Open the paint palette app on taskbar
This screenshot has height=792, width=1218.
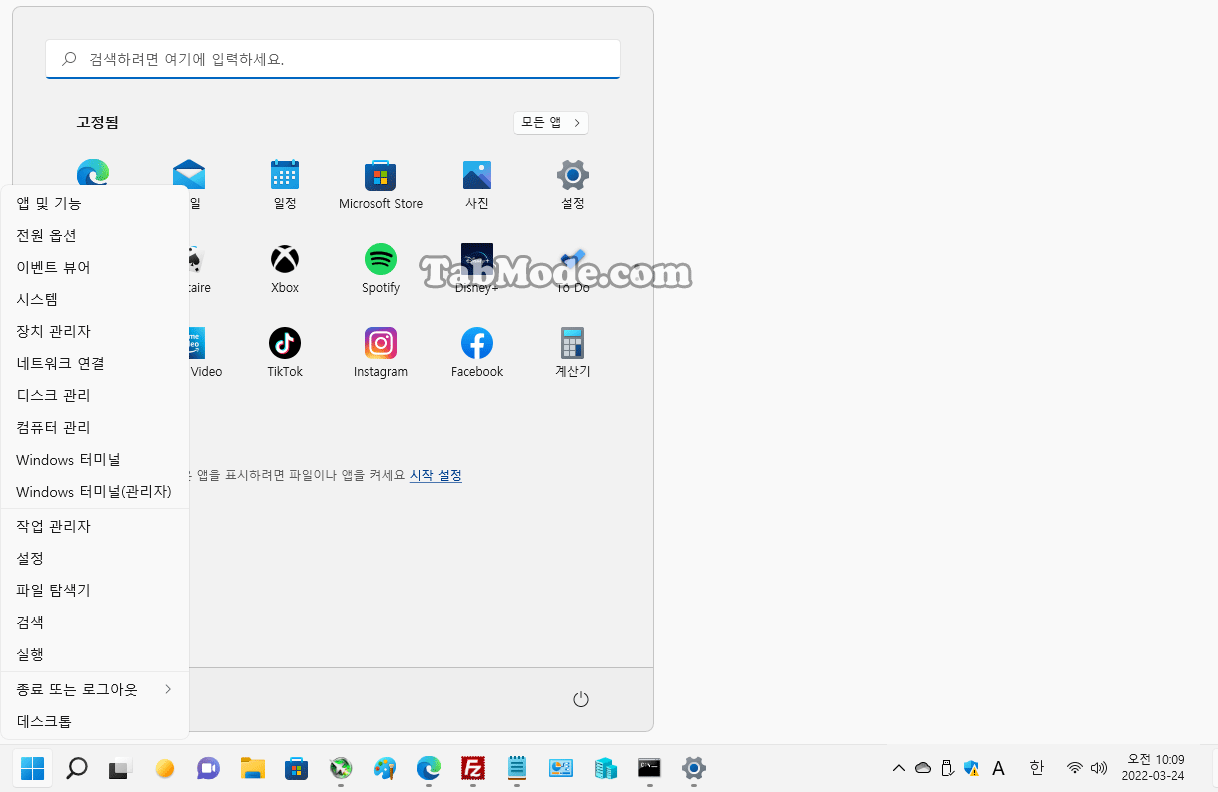(385, 768)
